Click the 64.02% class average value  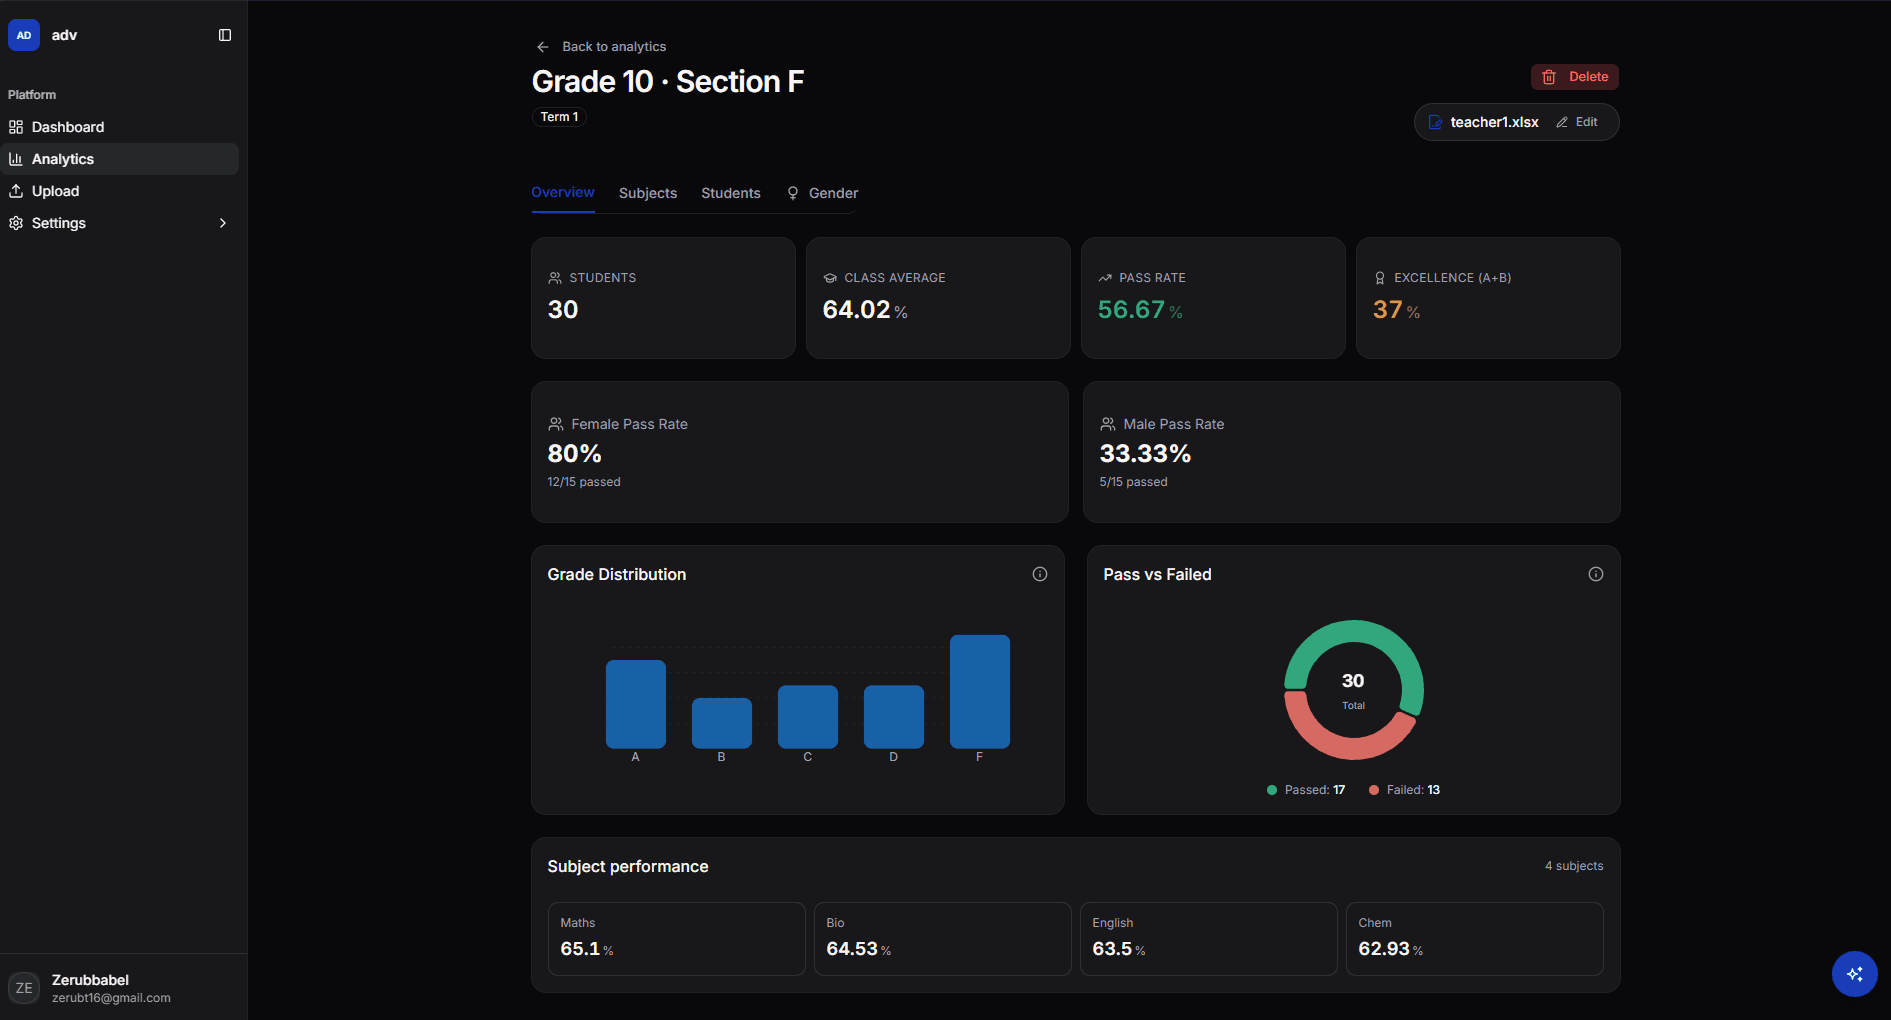pos(865,310)
